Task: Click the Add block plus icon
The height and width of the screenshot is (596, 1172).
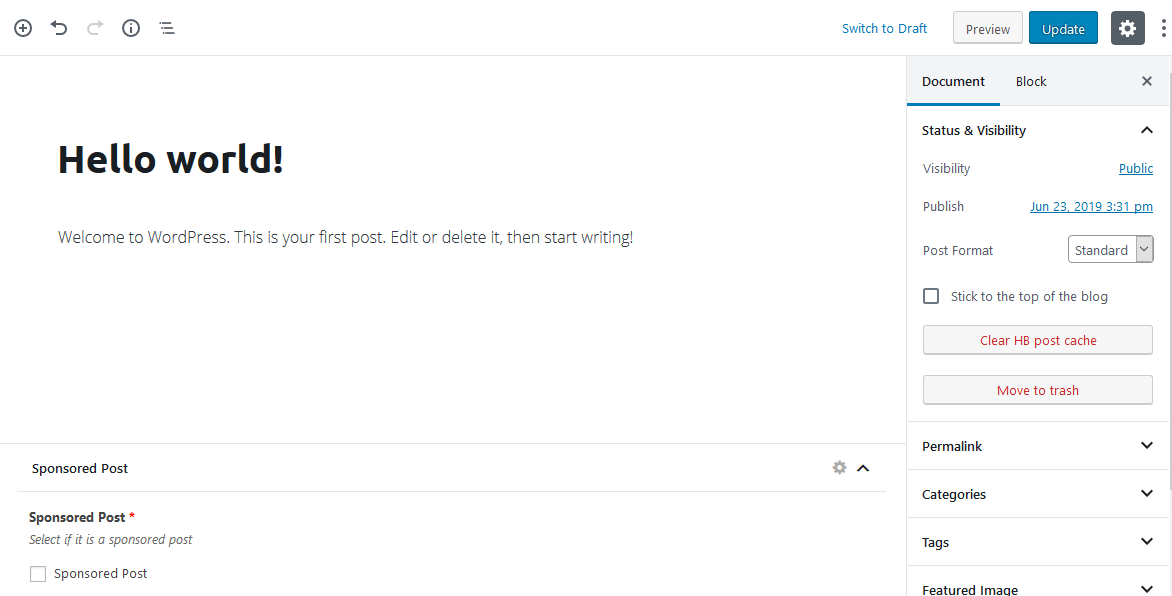Action: click(23, 28)
